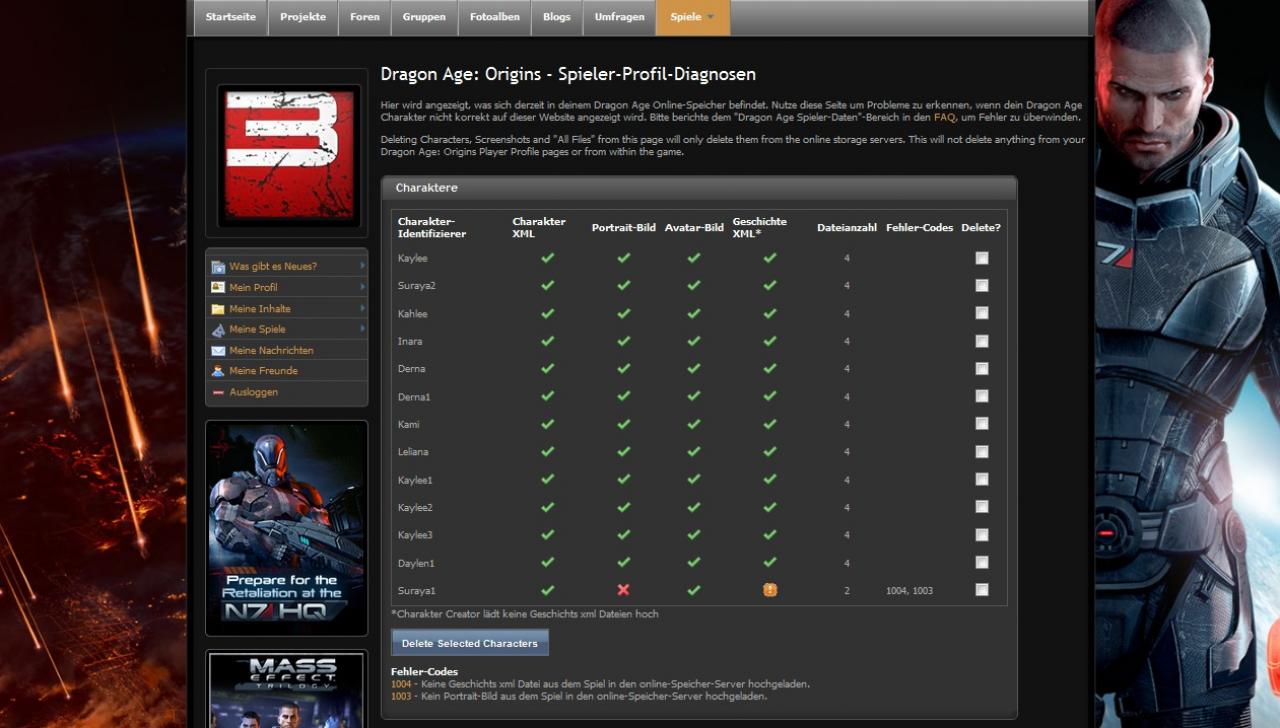This screenshot has width=1280, height=728.
Task: Click the 'Fehler-Codes' column header
Action: [x=919, y=228]
